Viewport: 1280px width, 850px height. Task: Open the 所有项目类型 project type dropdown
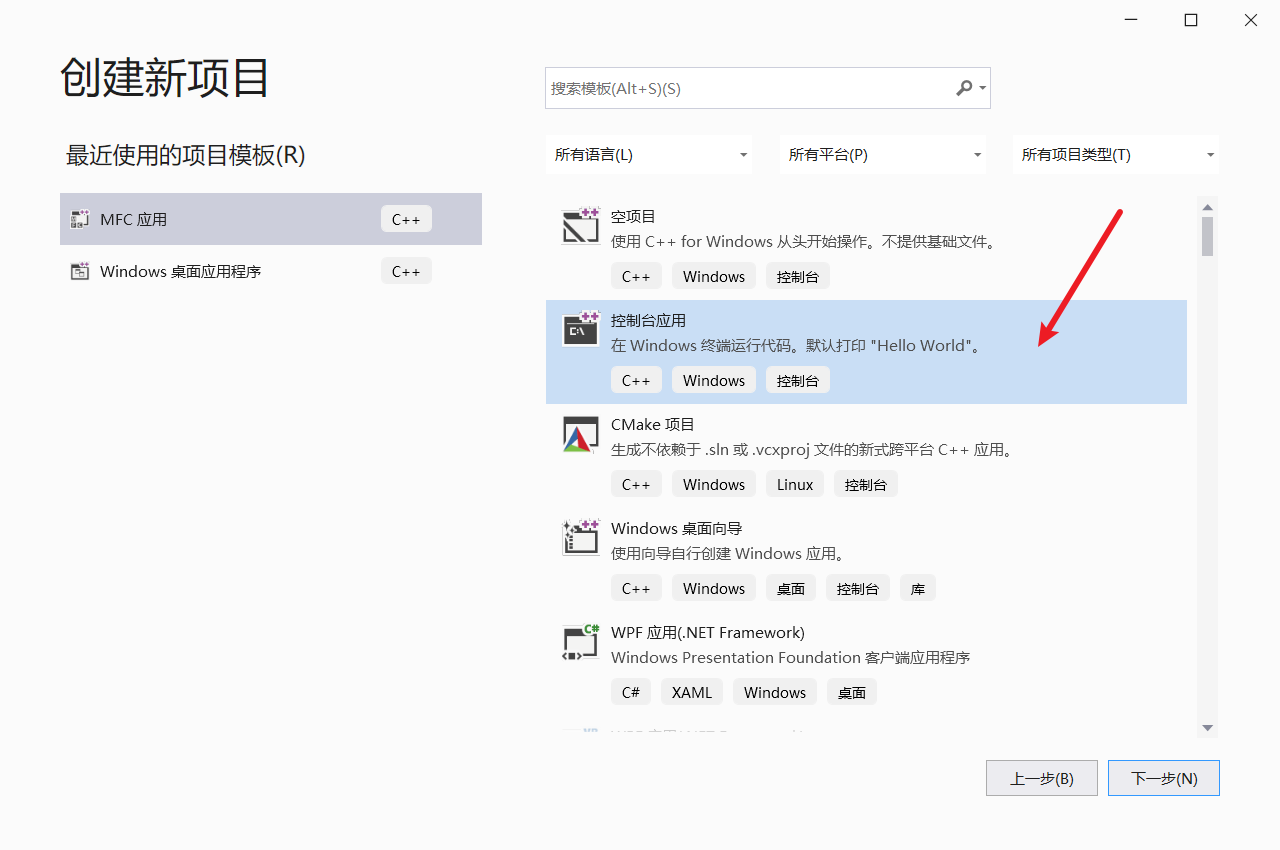(x=1115, y=154)
